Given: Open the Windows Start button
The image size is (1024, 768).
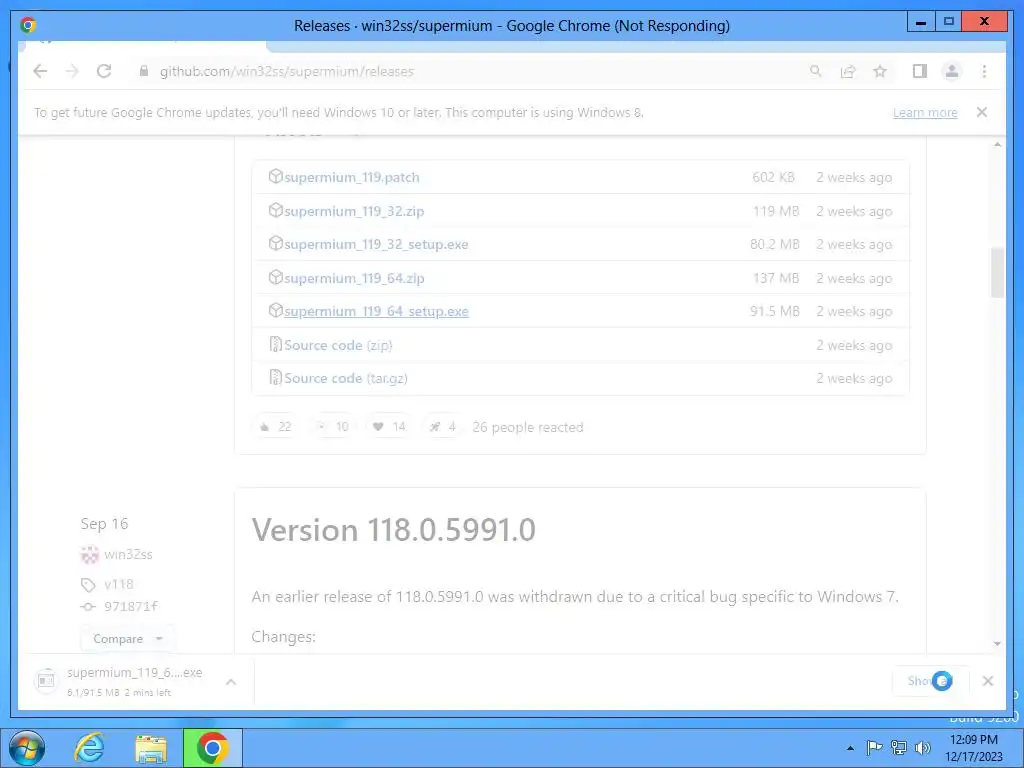Looking at the screenshot, I should point(27,748).
